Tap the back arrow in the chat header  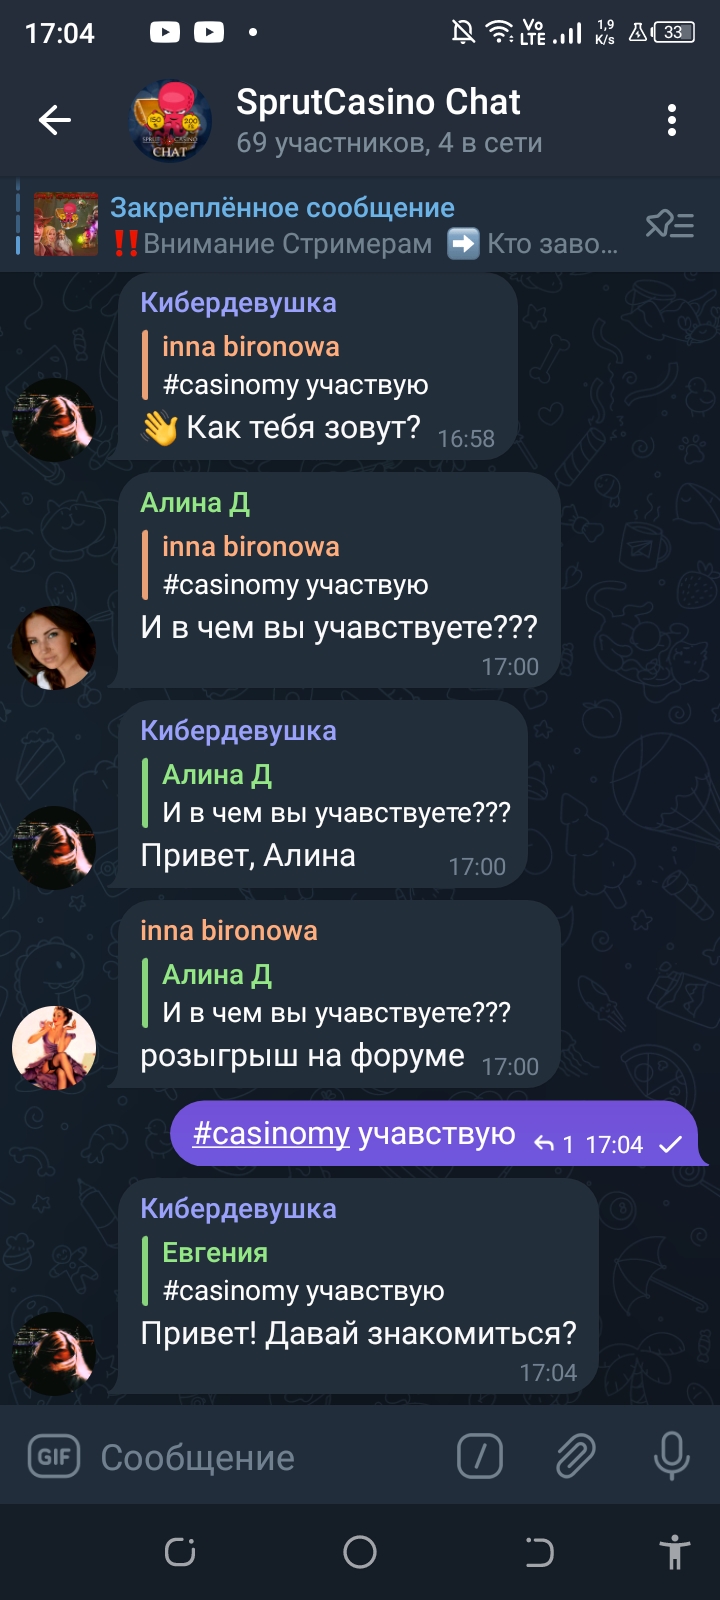(55, 121)
